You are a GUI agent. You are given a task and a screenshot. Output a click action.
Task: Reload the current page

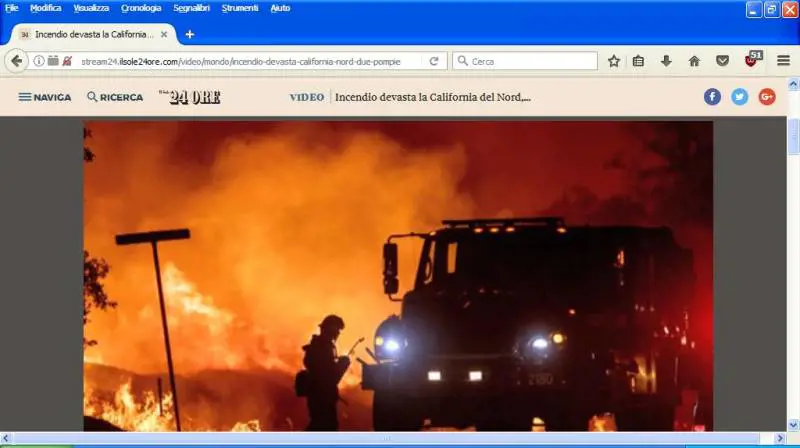(x=434, y=61)
